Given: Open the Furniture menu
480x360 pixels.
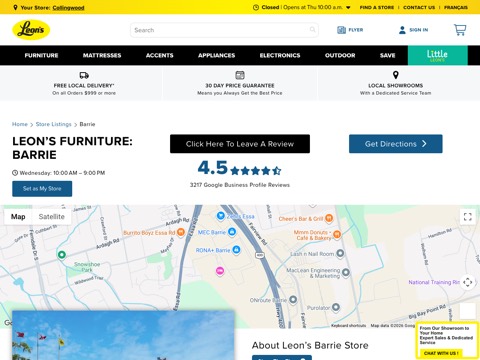Looking at the screenshot, I should point(41,55).
